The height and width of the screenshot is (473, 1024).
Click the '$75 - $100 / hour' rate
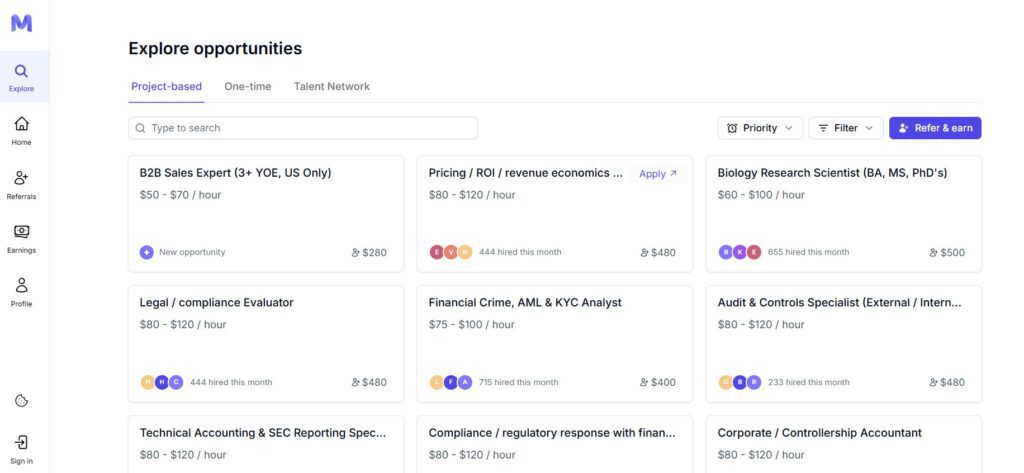[472, 324]
